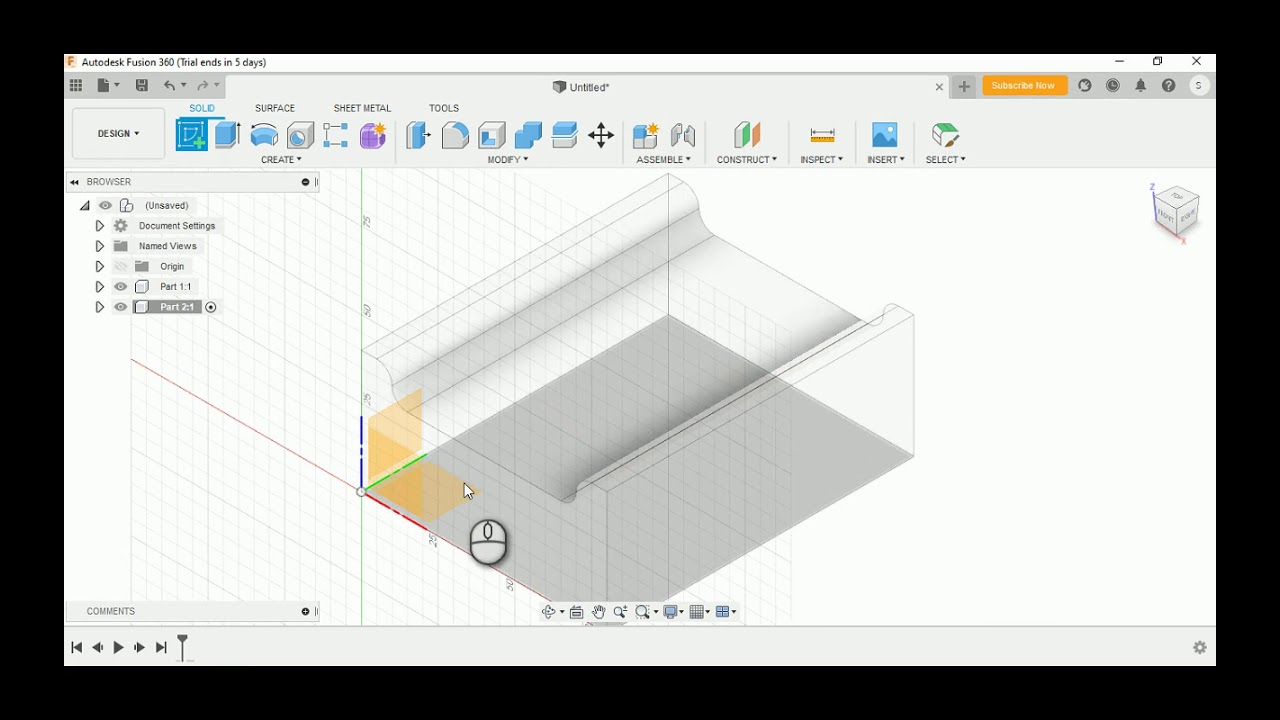Select the Extrude tool
The height and width of the screenshot is (720, 1280).
point(228,135)
